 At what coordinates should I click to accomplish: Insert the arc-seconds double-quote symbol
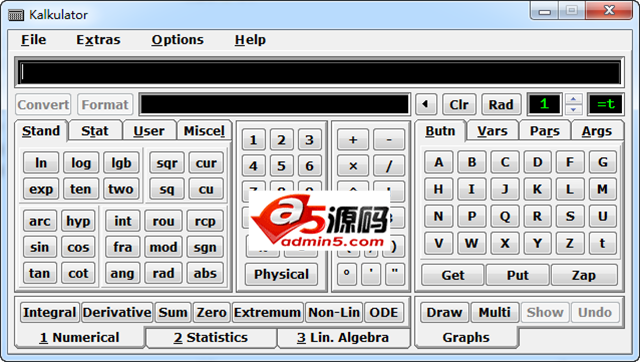(x=395, y=273)
